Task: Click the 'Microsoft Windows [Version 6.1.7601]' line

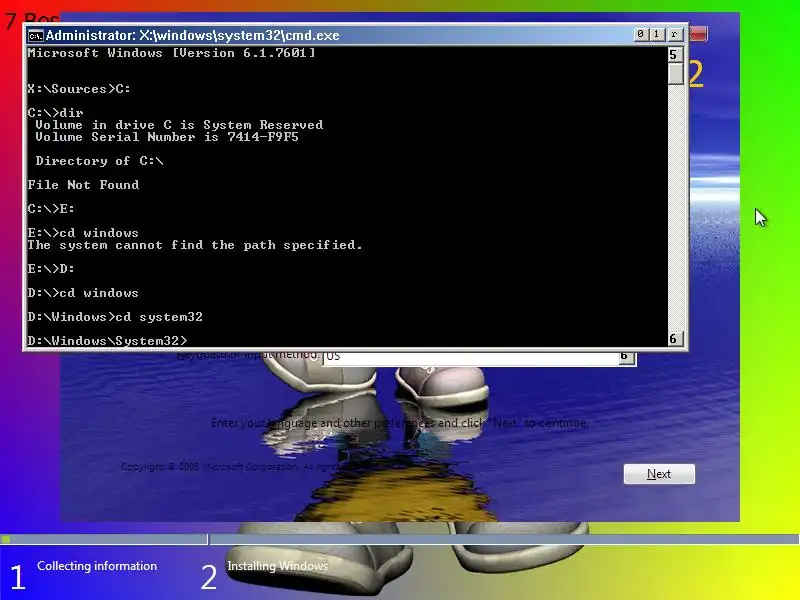Action: point(171,53)
